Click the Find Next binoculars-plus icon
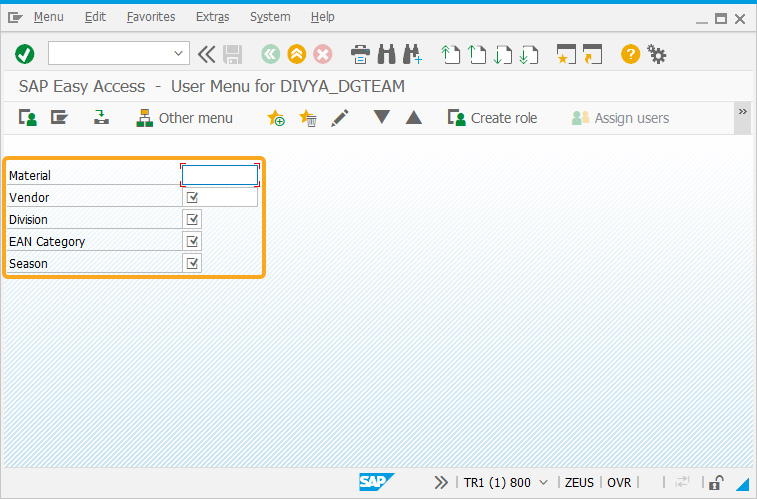757x499 pixels. [x=412, y=54]
